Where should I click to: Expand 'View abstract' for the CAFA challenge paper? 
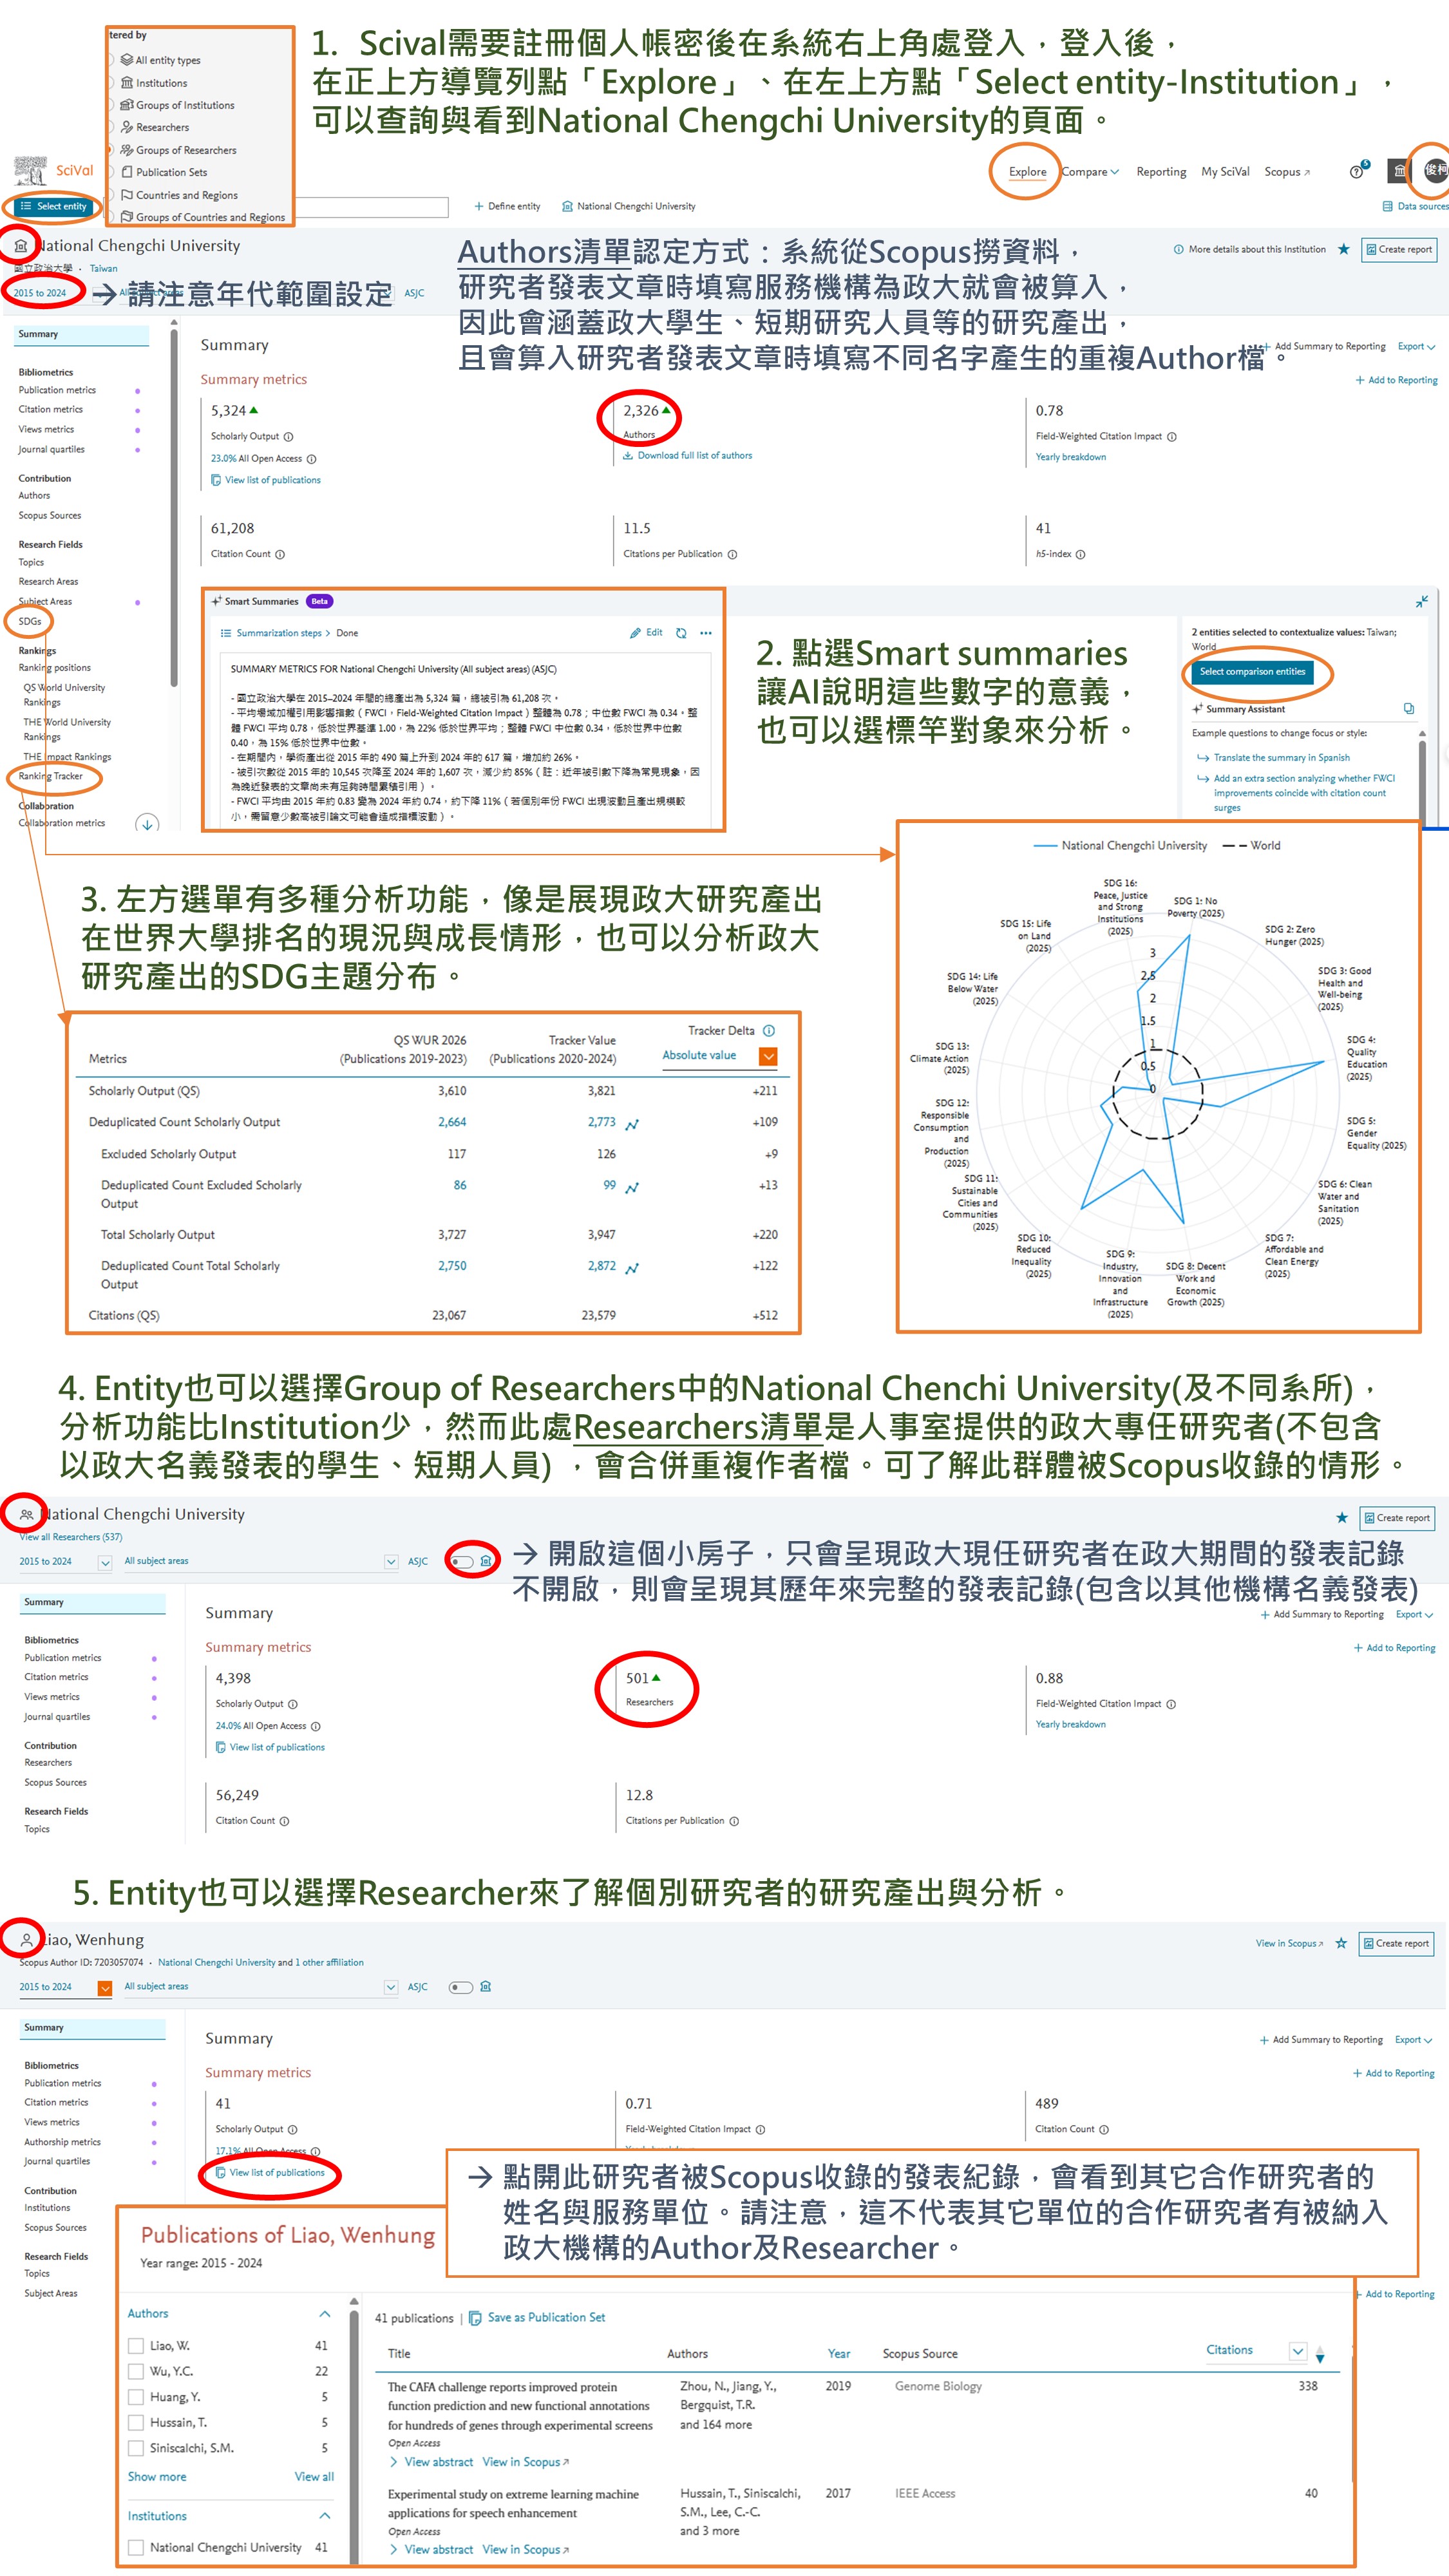coord(431,2462)
